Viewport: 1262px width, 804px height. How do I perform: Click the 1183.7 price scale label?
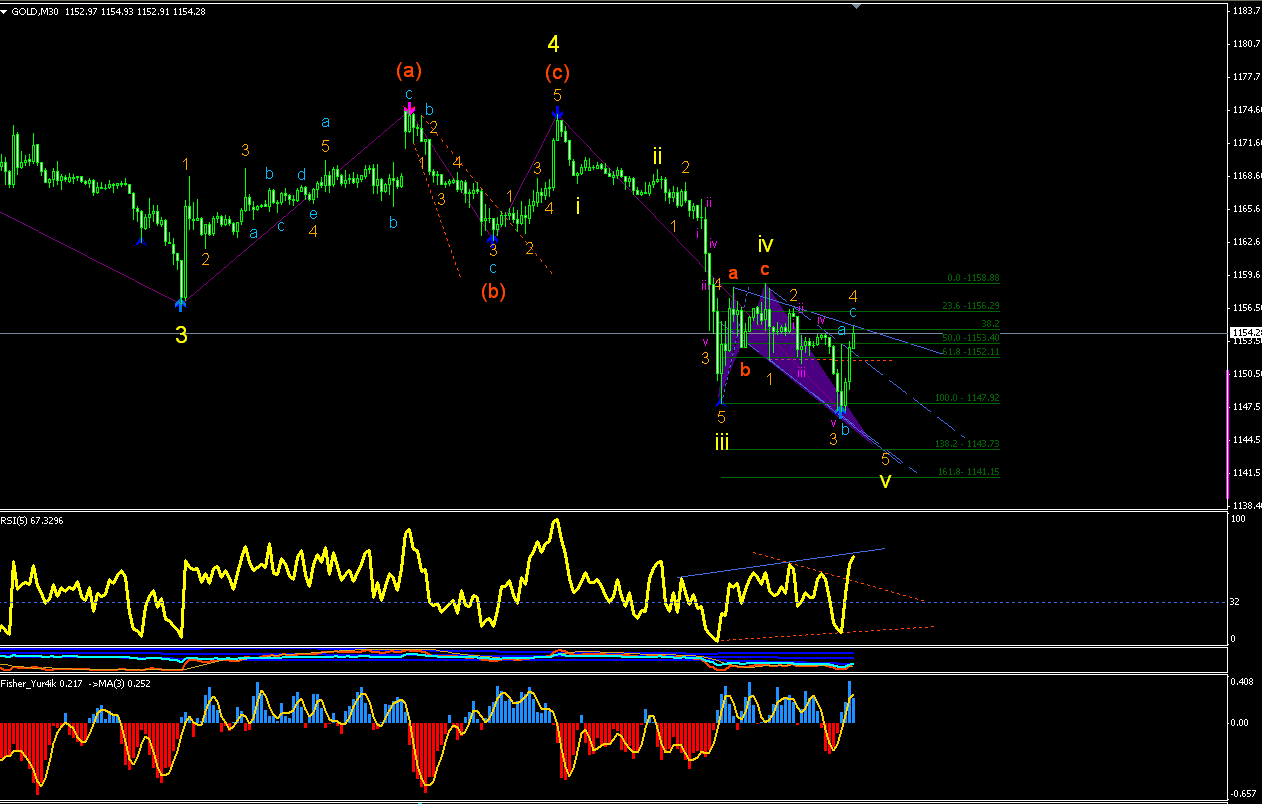[1246, 11]
